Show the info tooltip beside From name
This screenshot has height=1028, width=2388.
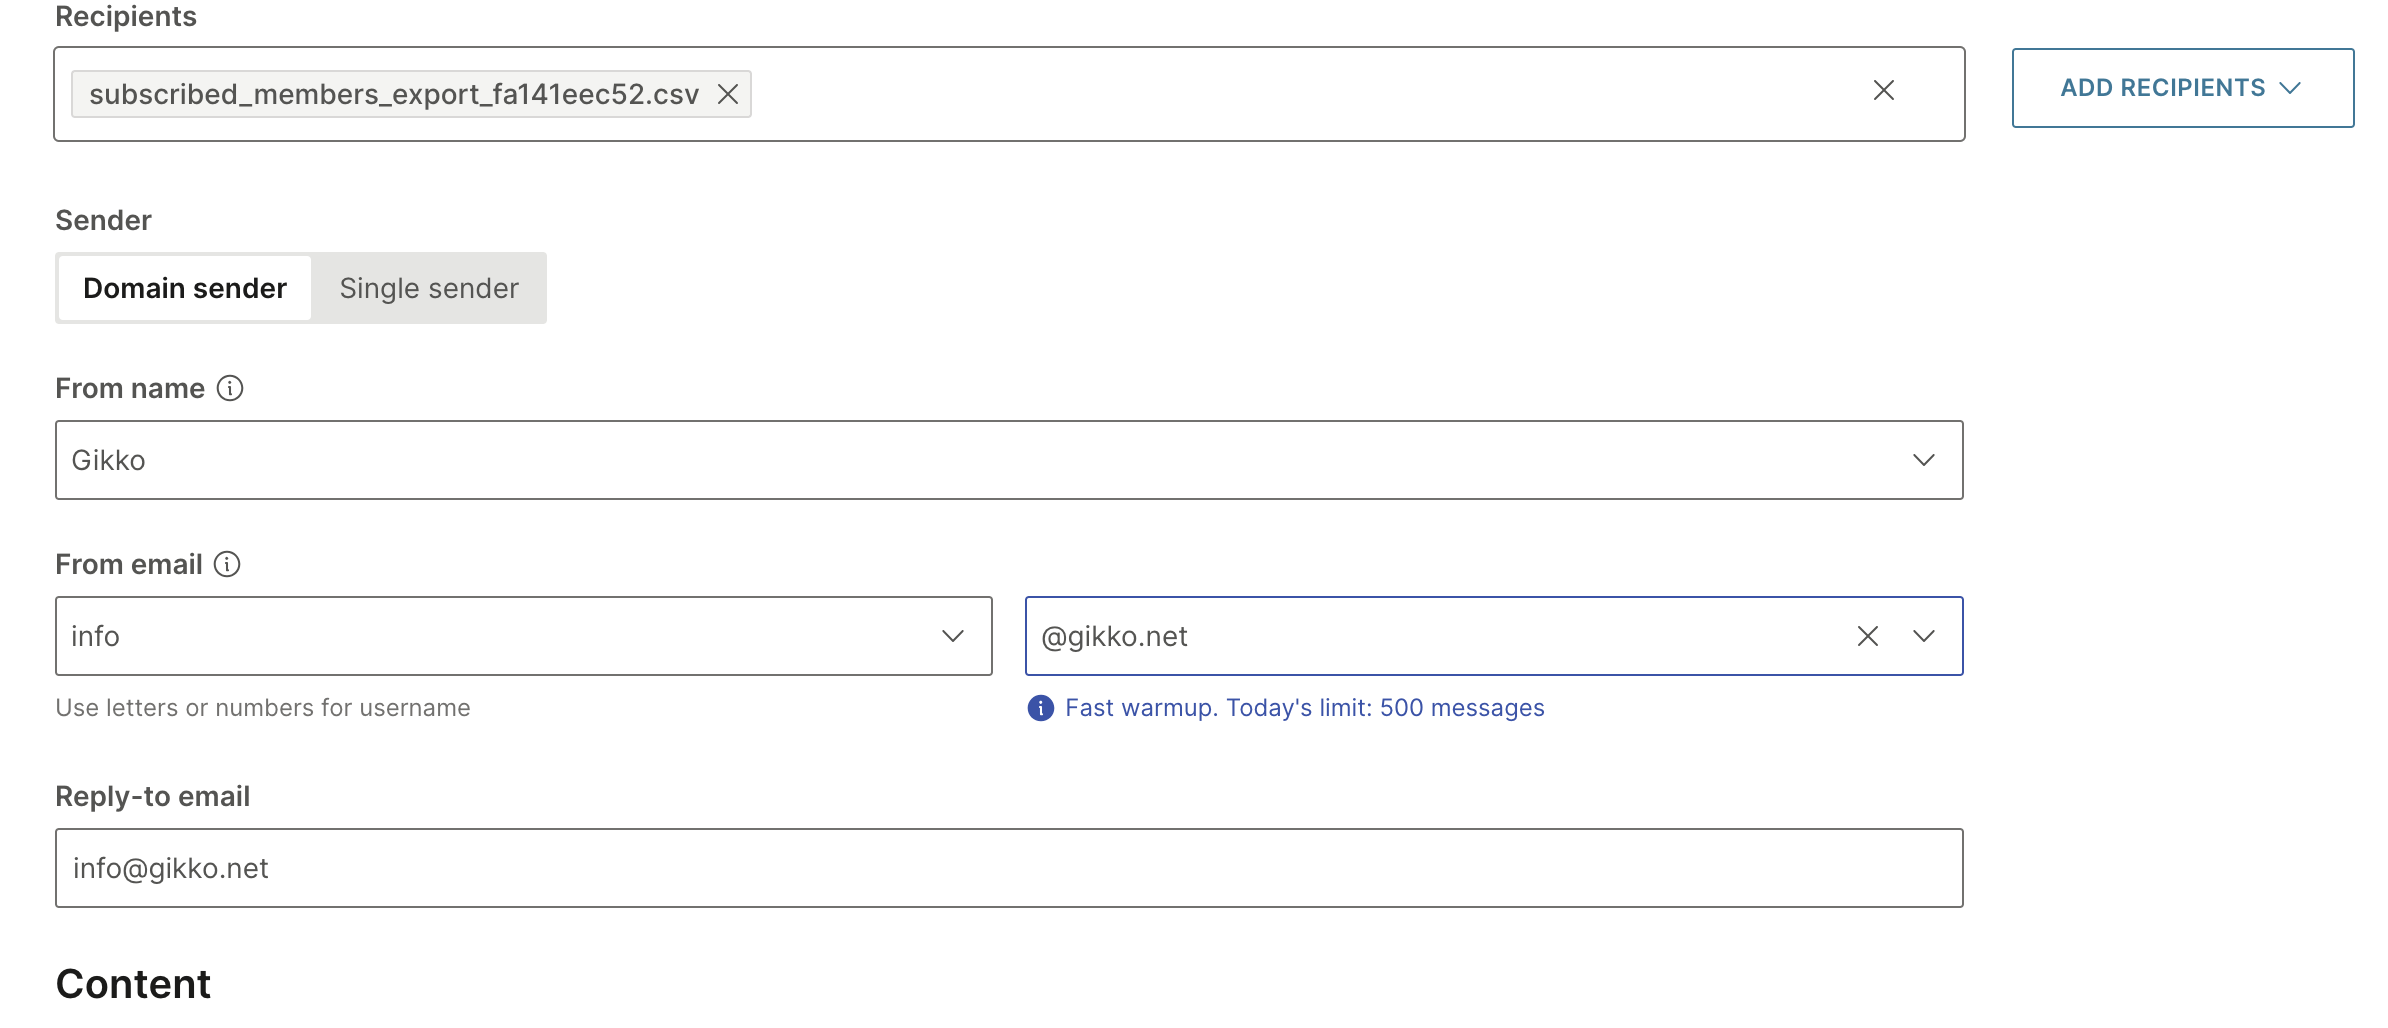(230, 388)
